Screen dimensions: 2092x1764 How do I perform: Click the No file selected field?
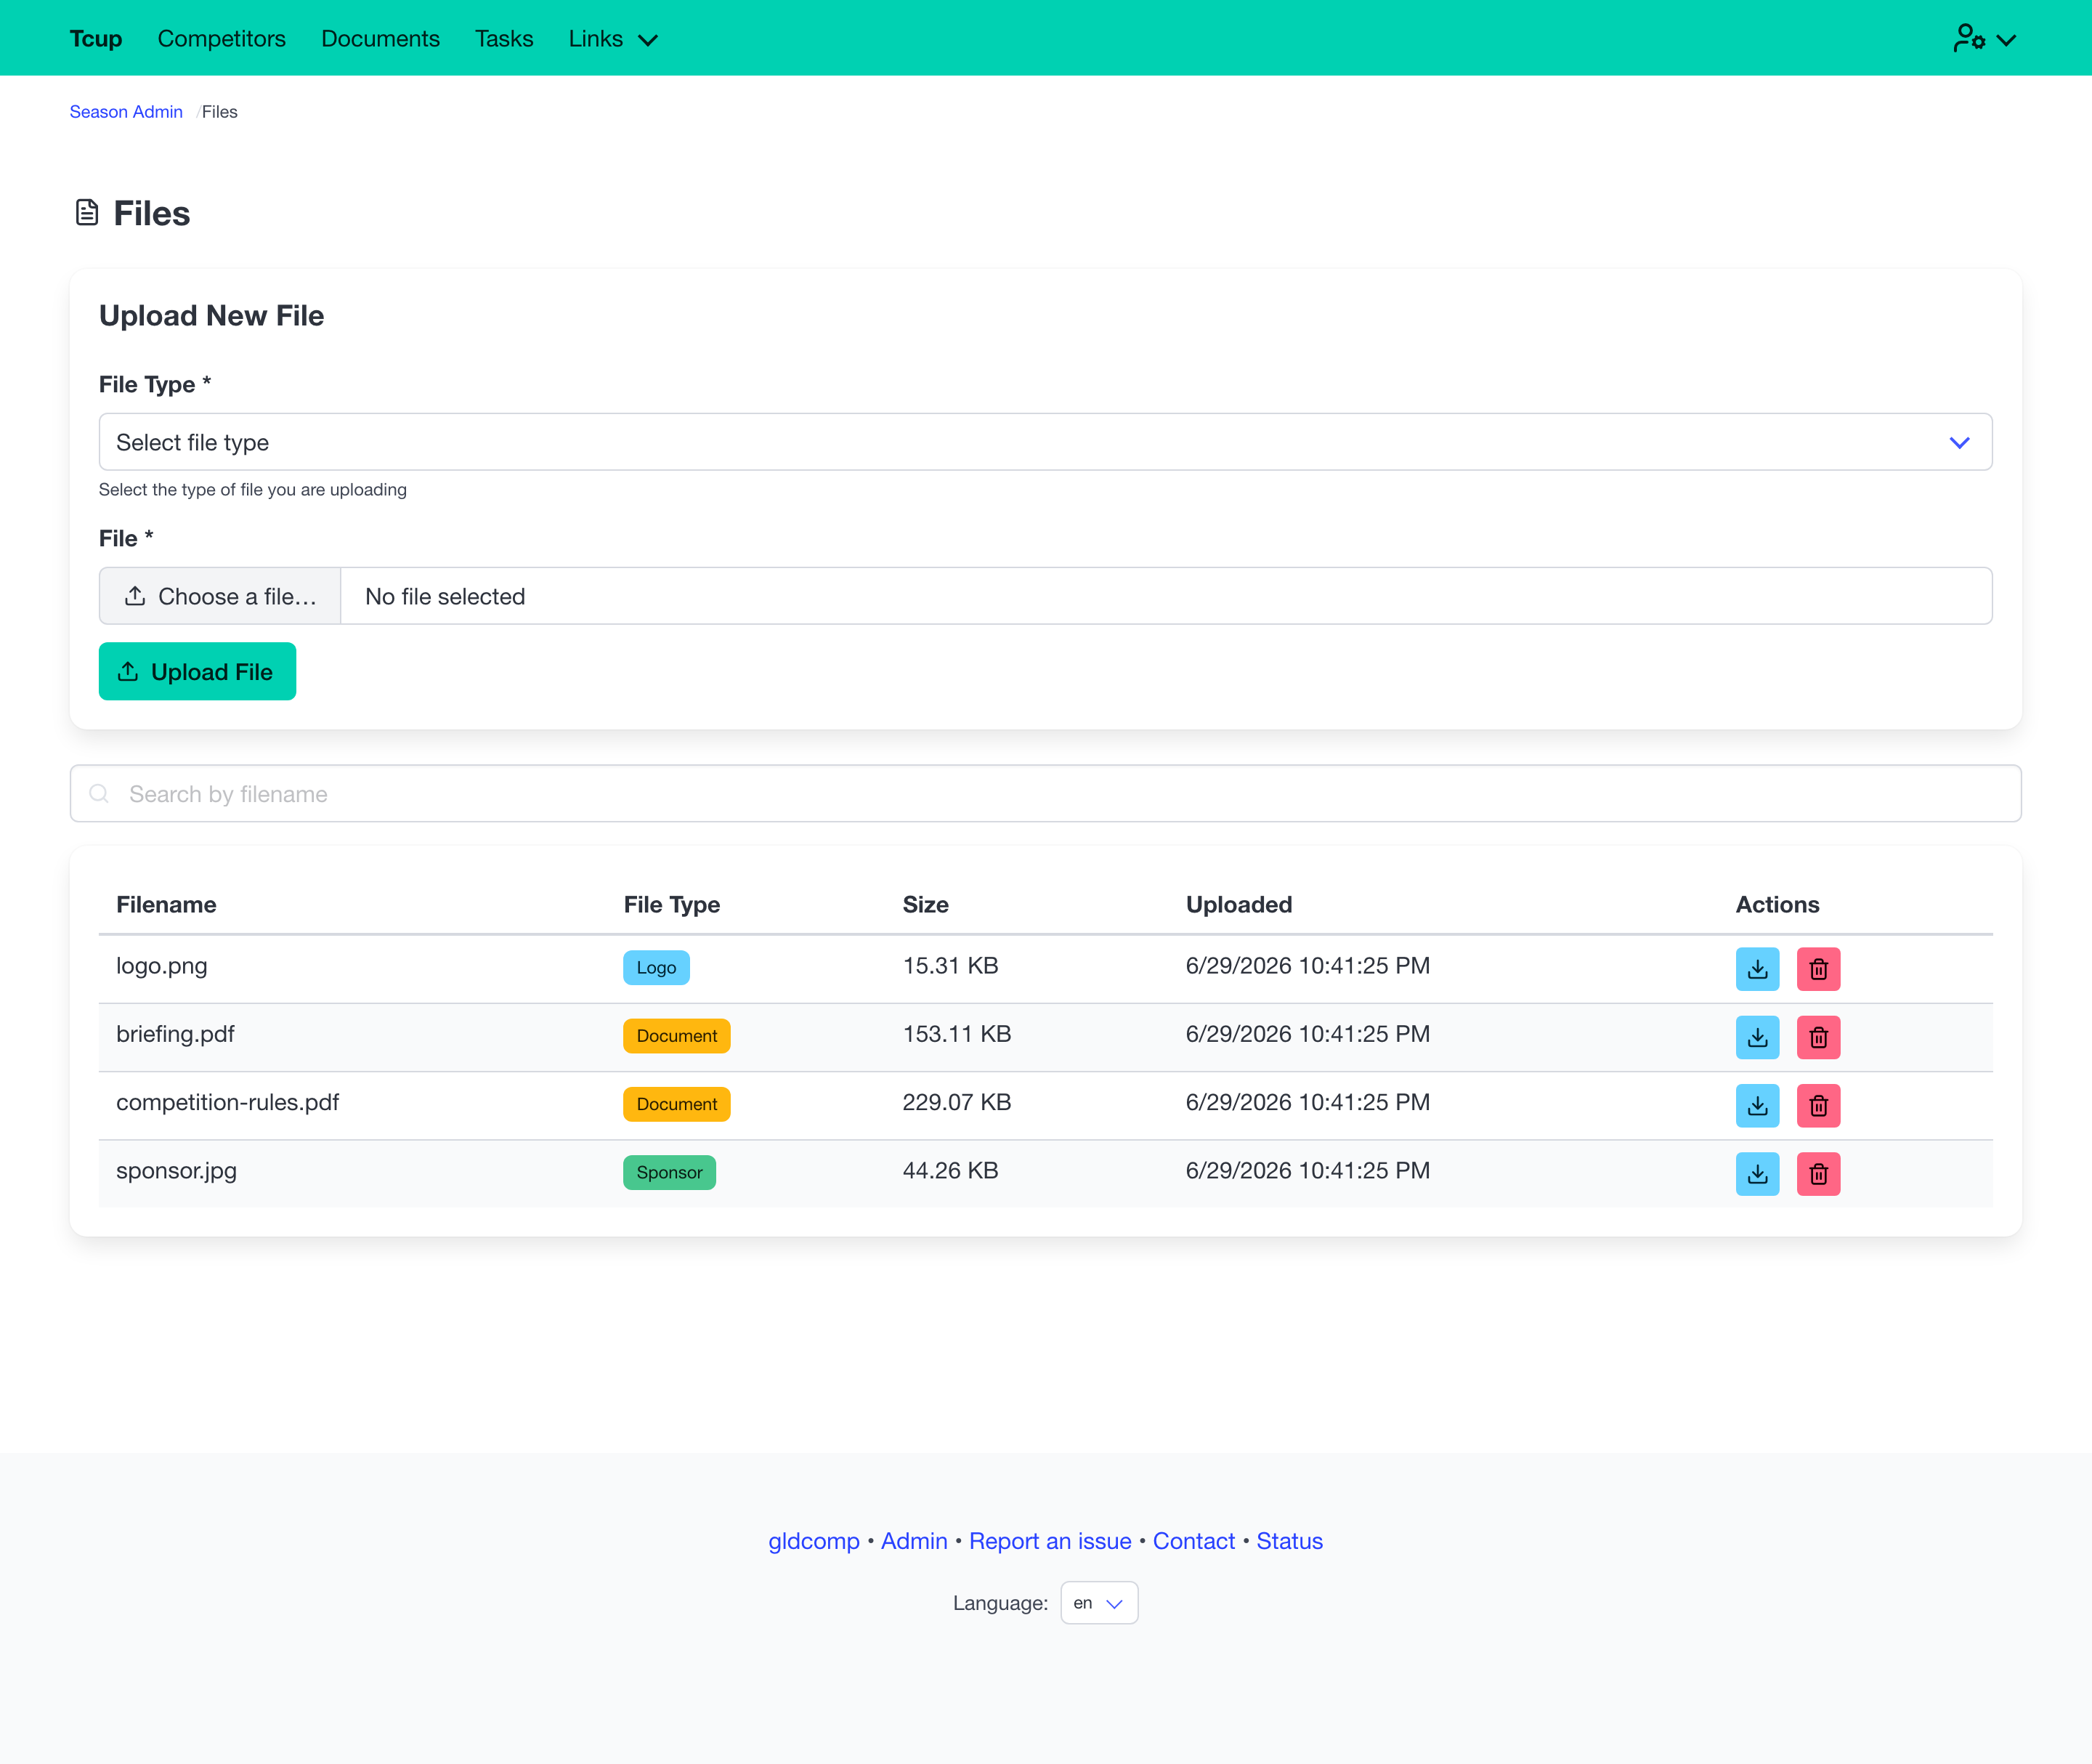pos(1166,596)
